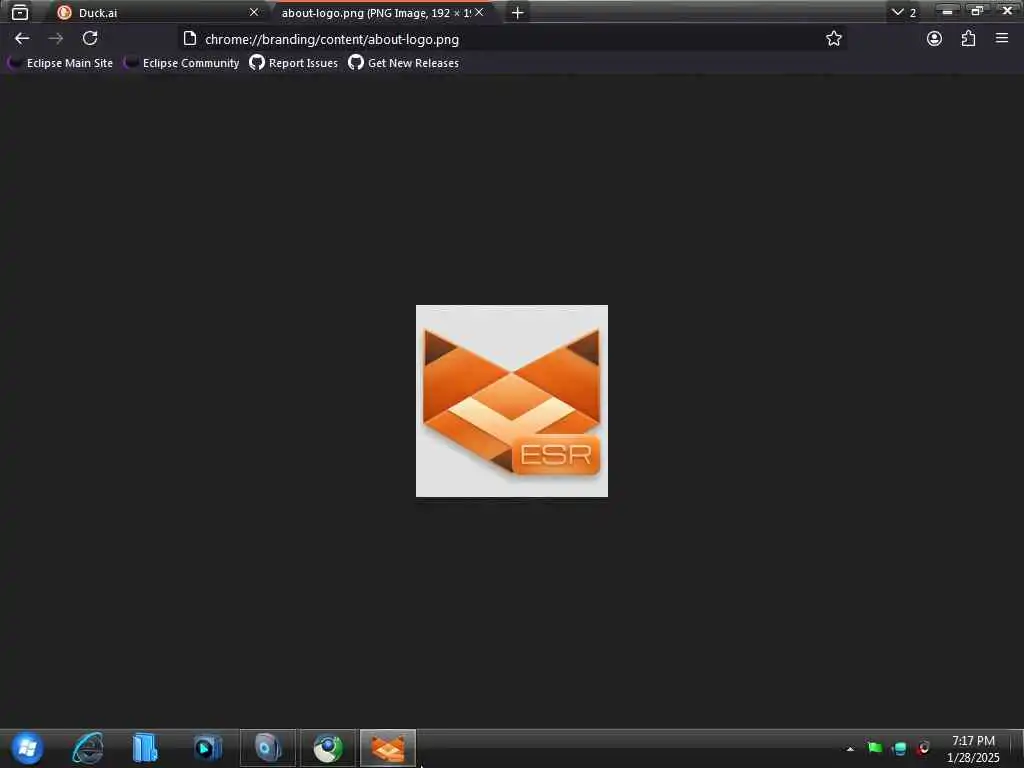Open the Eclipse Community bookmark

(182, 63)
